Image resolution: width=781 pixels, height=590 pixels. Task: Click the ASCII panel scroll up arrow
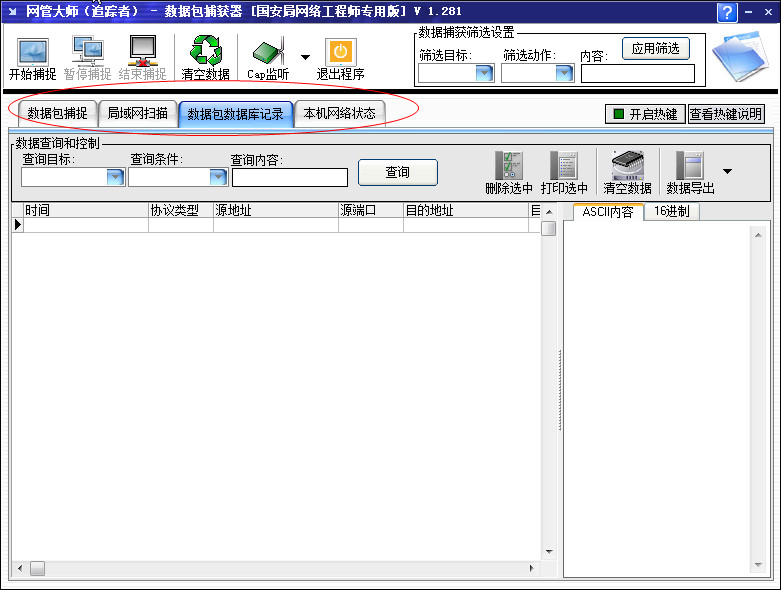tap(758, 235)
